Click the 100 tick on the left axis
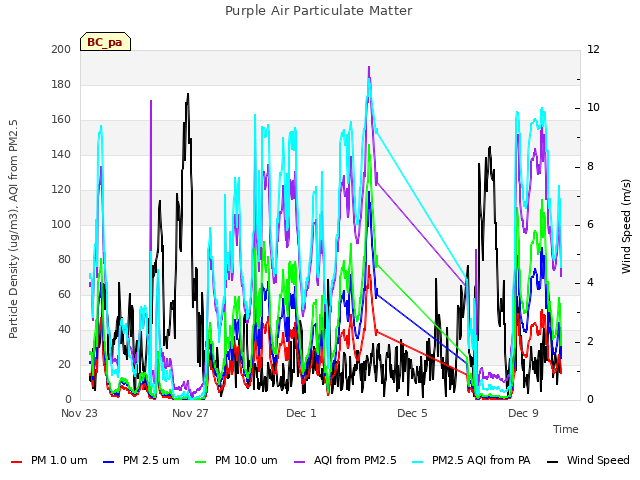The image size is (640, 480). [x=61, y=224]
